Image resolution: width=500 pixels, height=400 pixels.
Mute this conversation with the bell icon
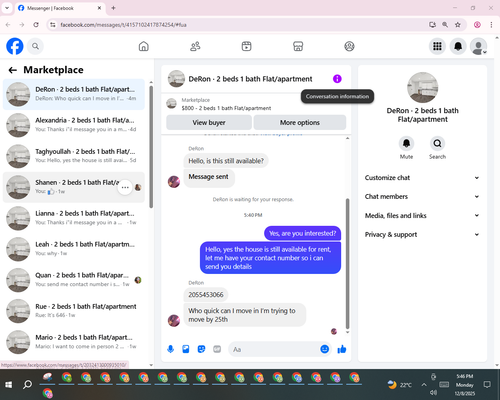point(406,144)
